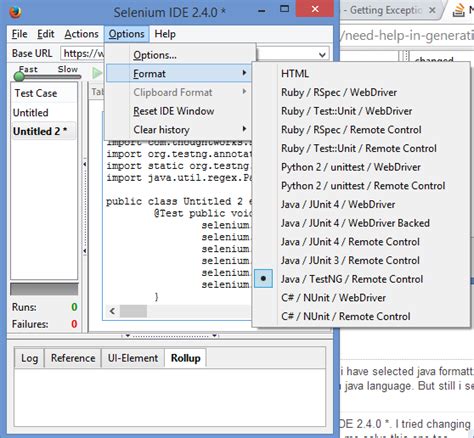Select Java / JUnit 3 / Remote Control format
The width and height of the screenshot is (474, 438).
pyautogui.click(x=361, y=260)
